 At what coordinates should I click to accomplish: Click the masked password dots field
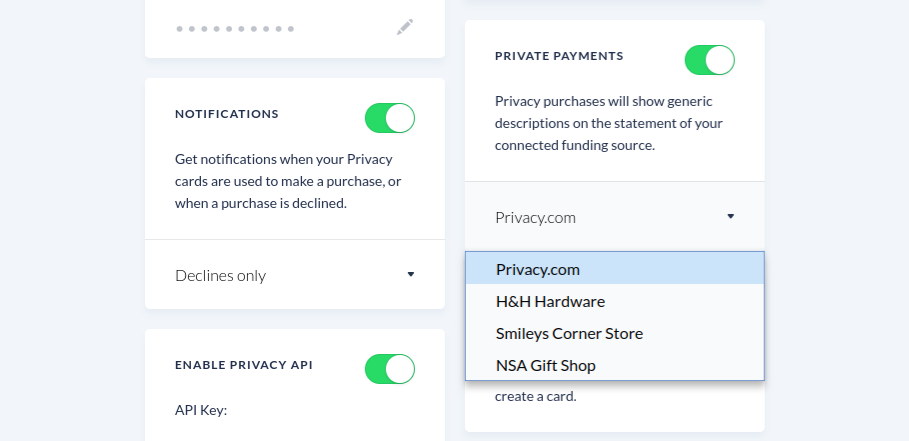pos(235,28)
